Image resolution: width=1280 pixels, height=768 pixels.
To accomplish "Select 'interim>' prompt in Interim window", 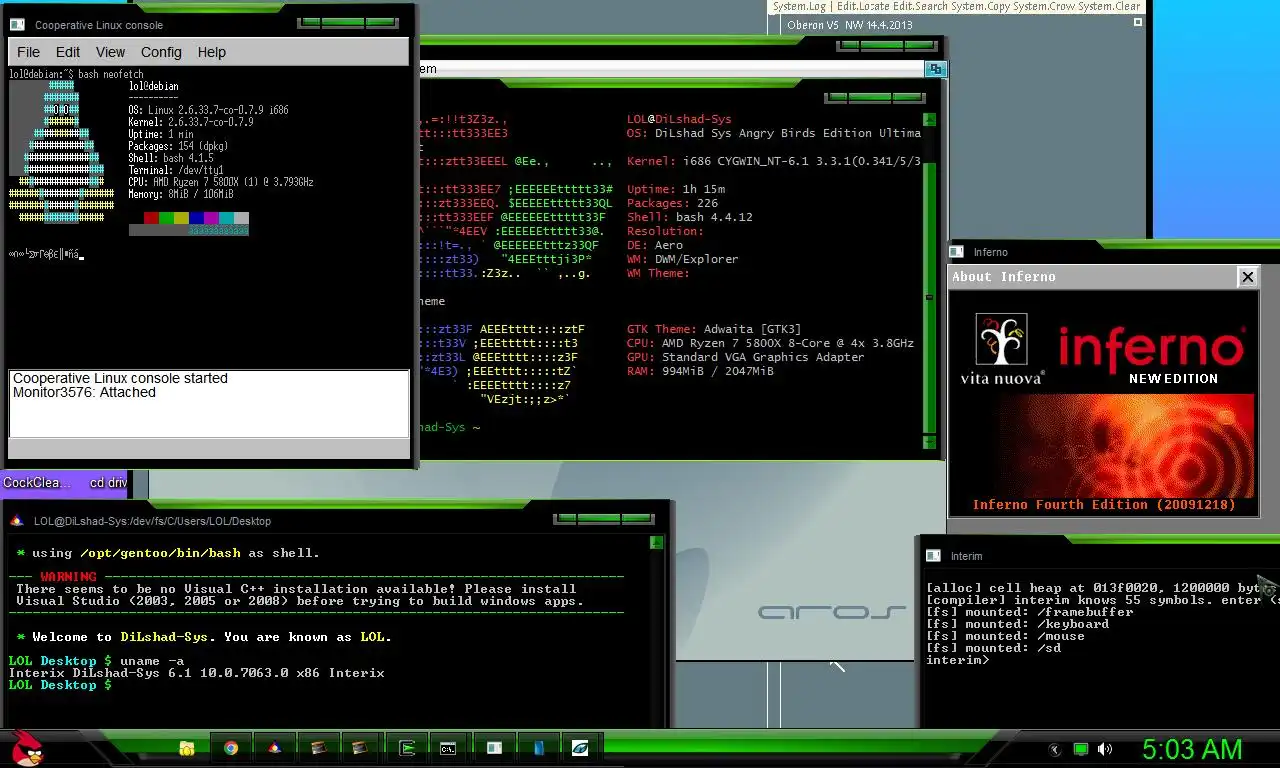I will [957, 660].
